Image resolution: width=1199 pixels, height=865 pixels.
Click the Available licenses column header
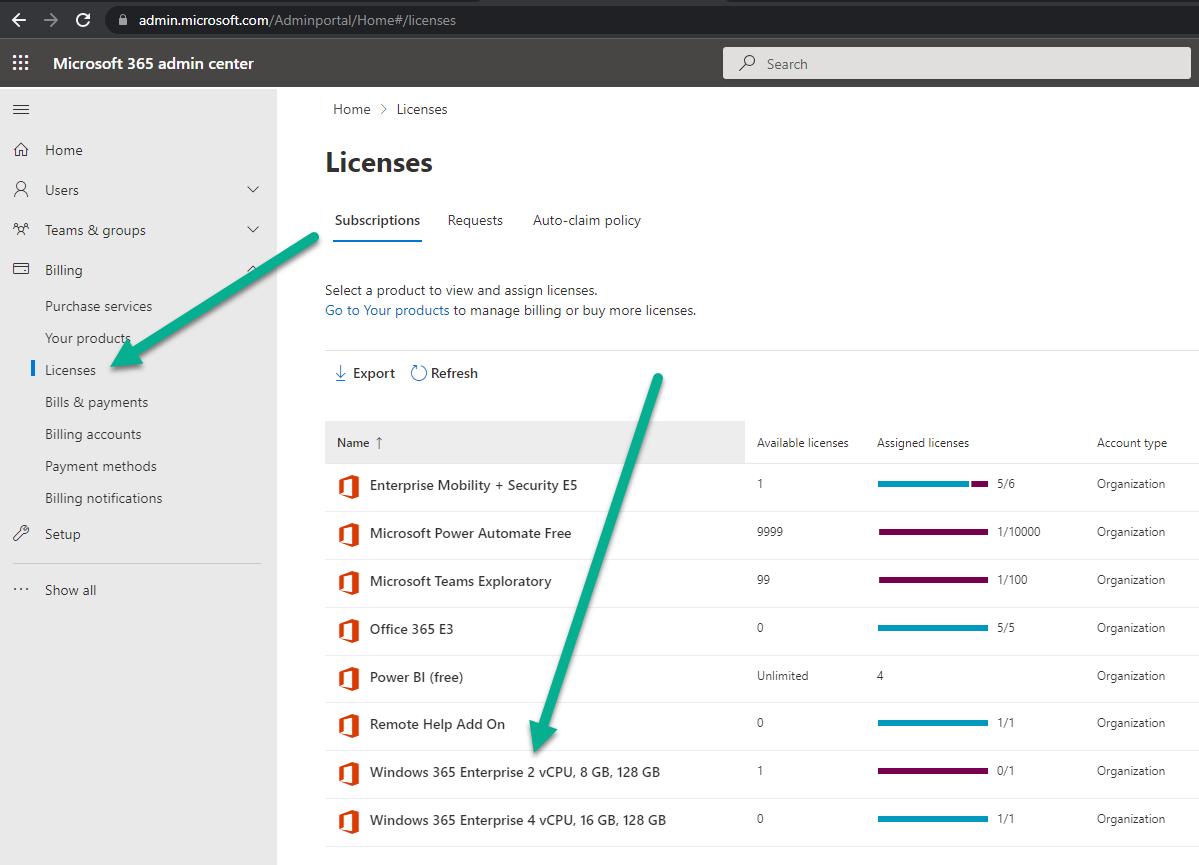[803, 443]
